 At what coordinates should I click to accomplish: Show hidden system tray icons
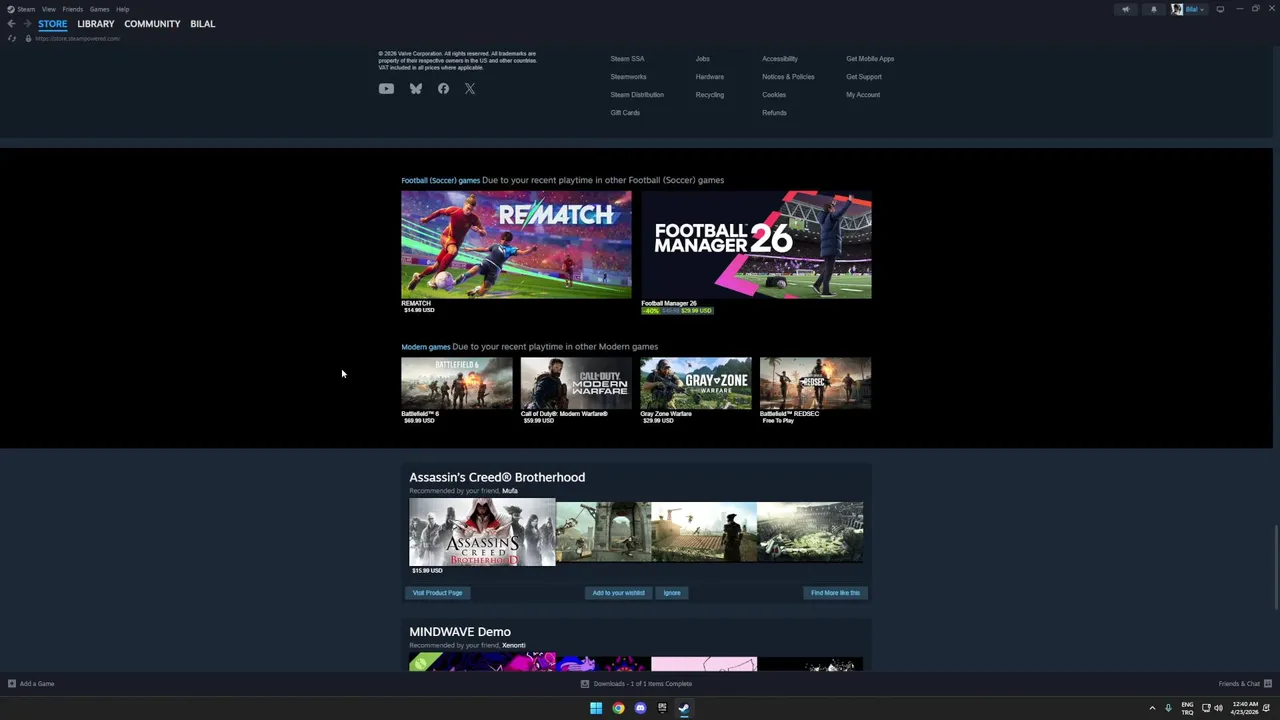click(1152, 708)
